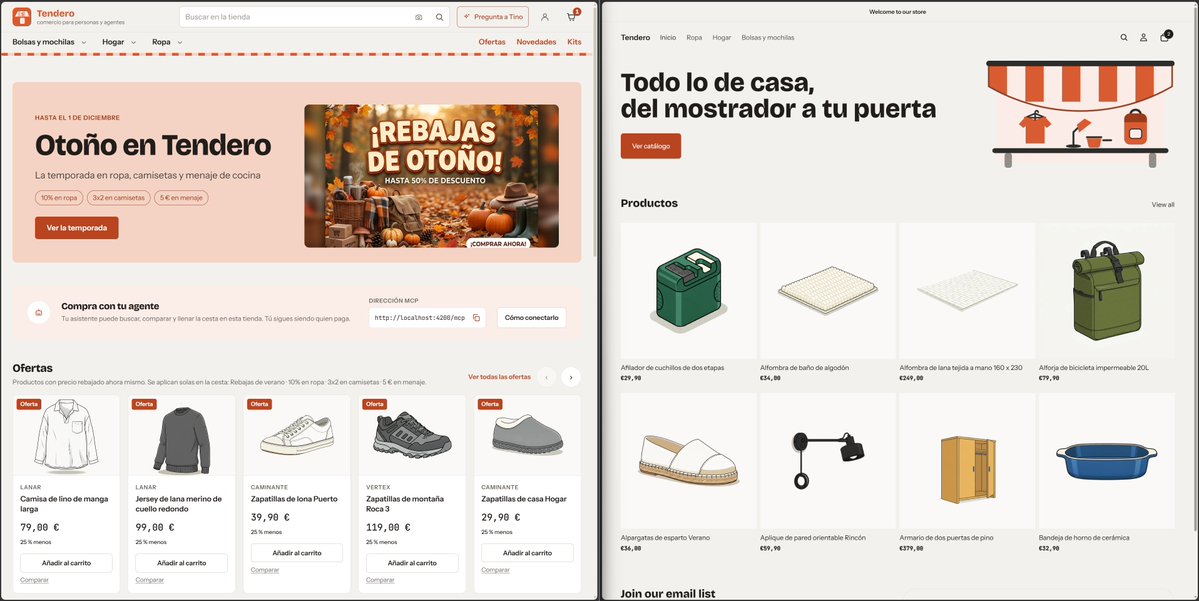The image size is (1199, 601).
Task: Click Ver todas las ofertas link
Action: point(499,377)
